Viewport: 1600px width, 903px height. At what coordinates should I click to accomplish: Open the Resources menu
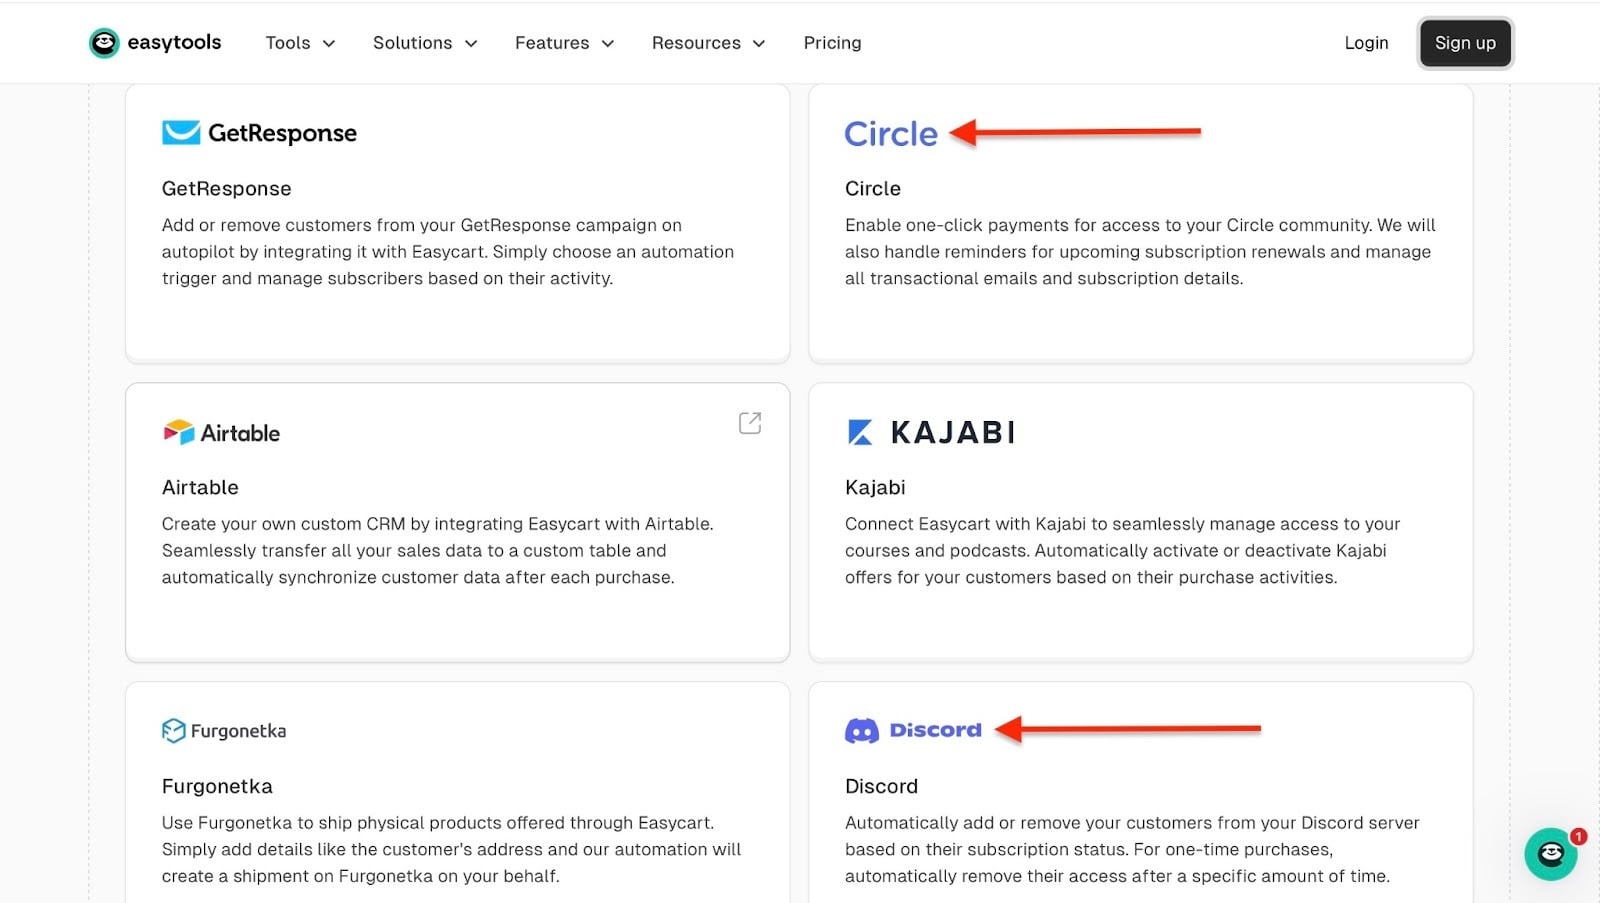click(x=708, y=43)
